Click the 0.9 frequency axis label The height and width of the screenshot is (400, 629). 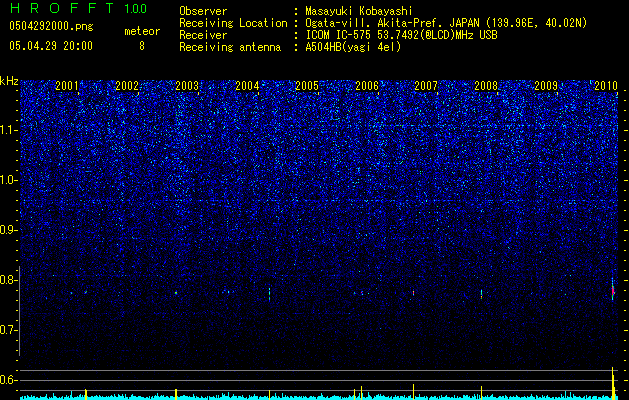pyautogui.click(x=9, y=230)
